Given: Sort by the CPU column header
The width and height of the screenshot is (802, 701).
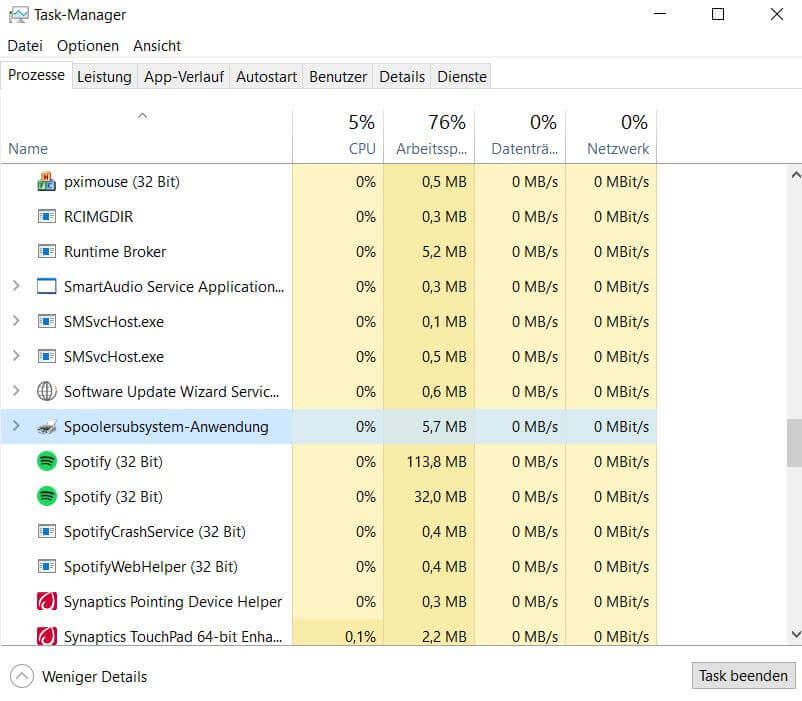Looking at the screenshot, I should coord(338,136).
